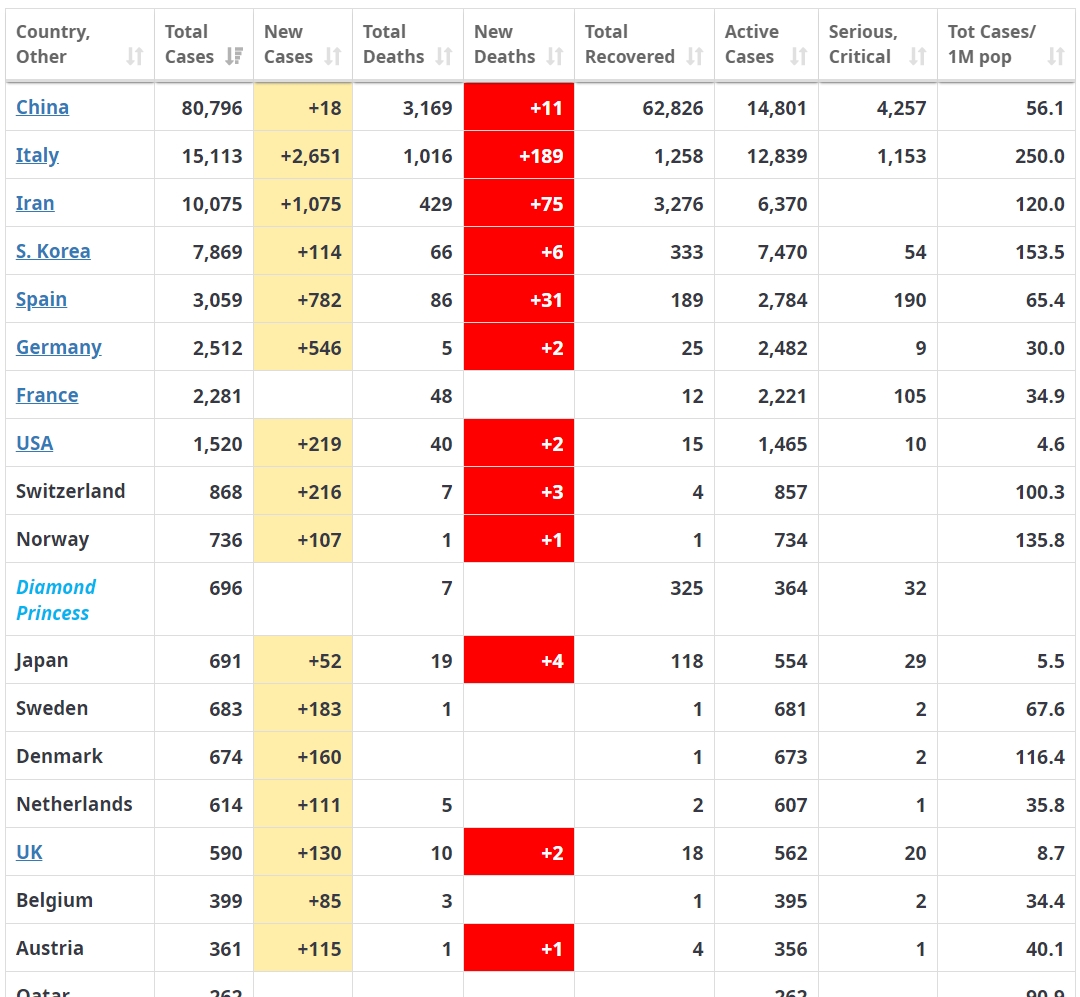1080x997 pixels.
Task: Open the Spain country link
Action: click(x=42, y=299)
